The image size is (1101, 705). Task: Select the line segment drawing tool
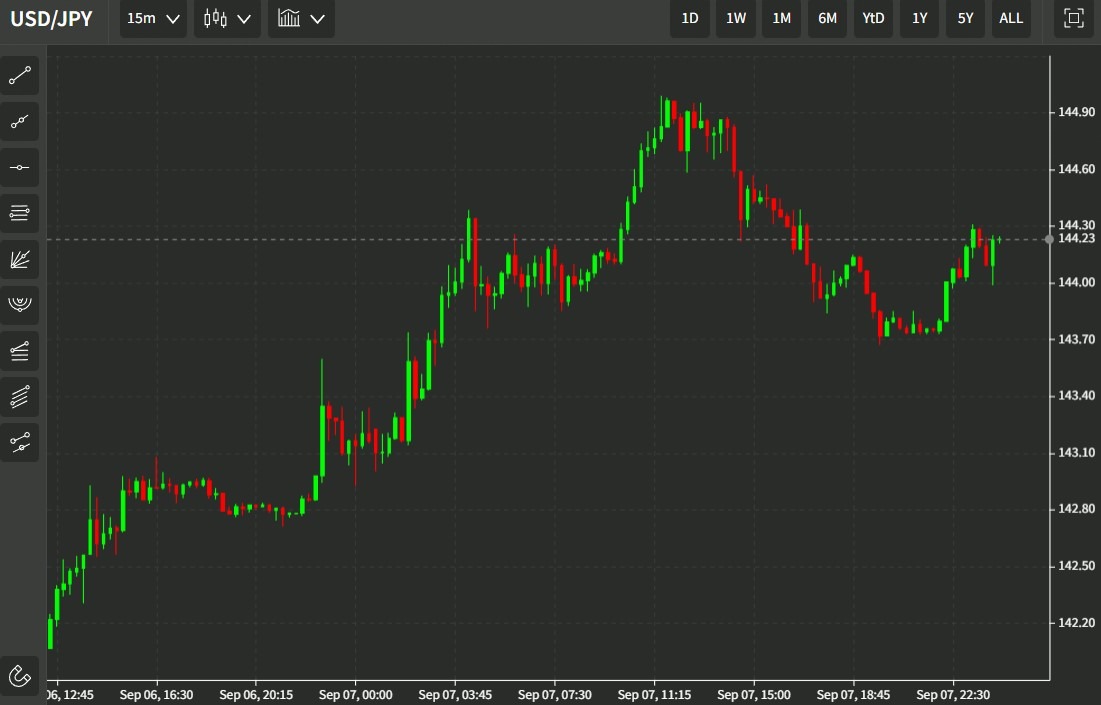[x=20, y=76]
